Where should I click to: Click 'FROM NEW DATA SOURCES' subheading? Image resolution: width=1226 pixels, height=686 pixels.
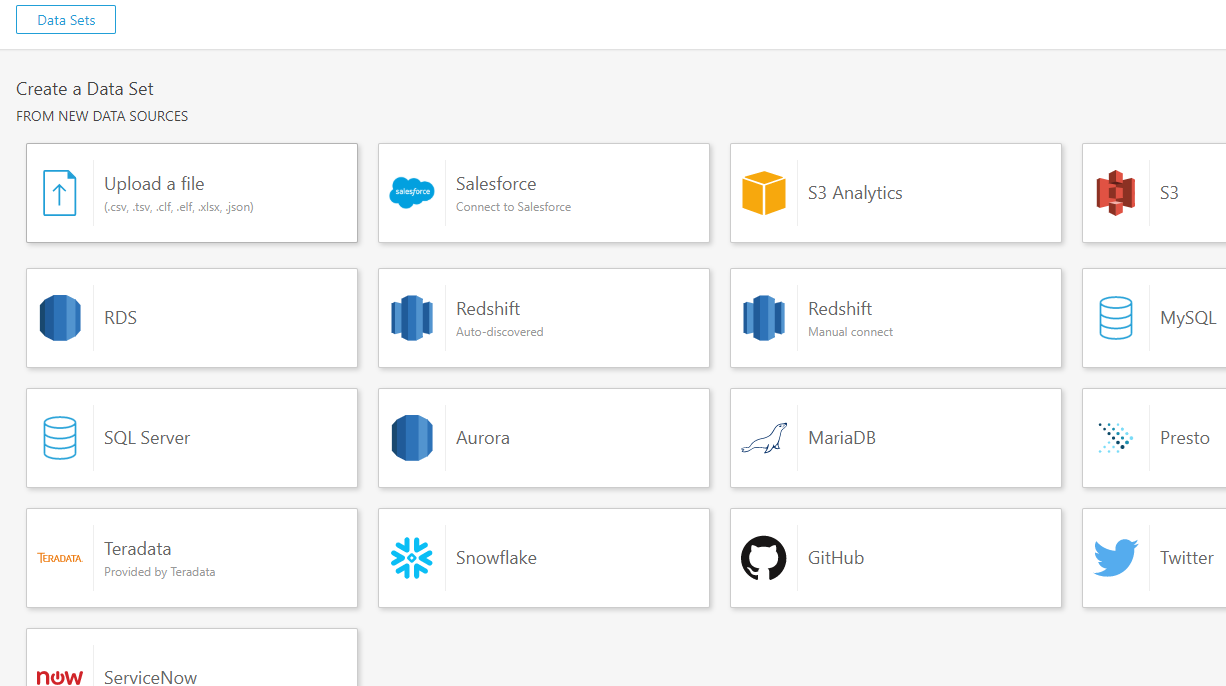coord(102,116)
